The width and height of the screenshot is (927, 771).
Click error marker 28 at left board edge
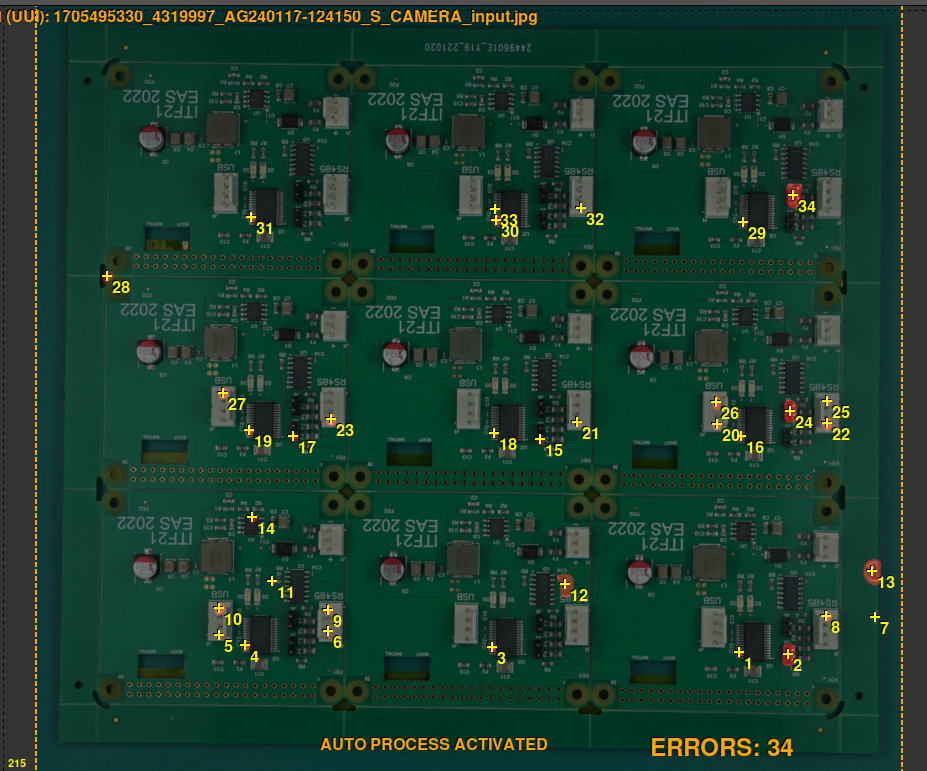tap(107, 275)
